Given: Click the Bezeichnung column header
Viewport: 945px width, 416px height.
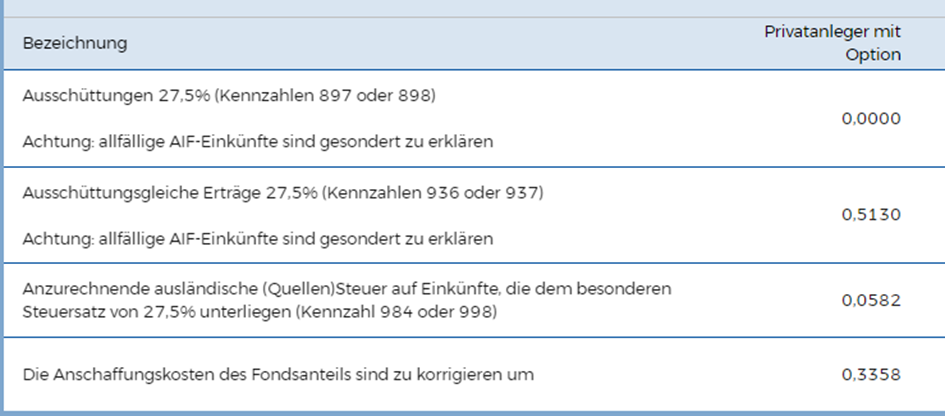Looking at the screenshot, I should [75, 43].
